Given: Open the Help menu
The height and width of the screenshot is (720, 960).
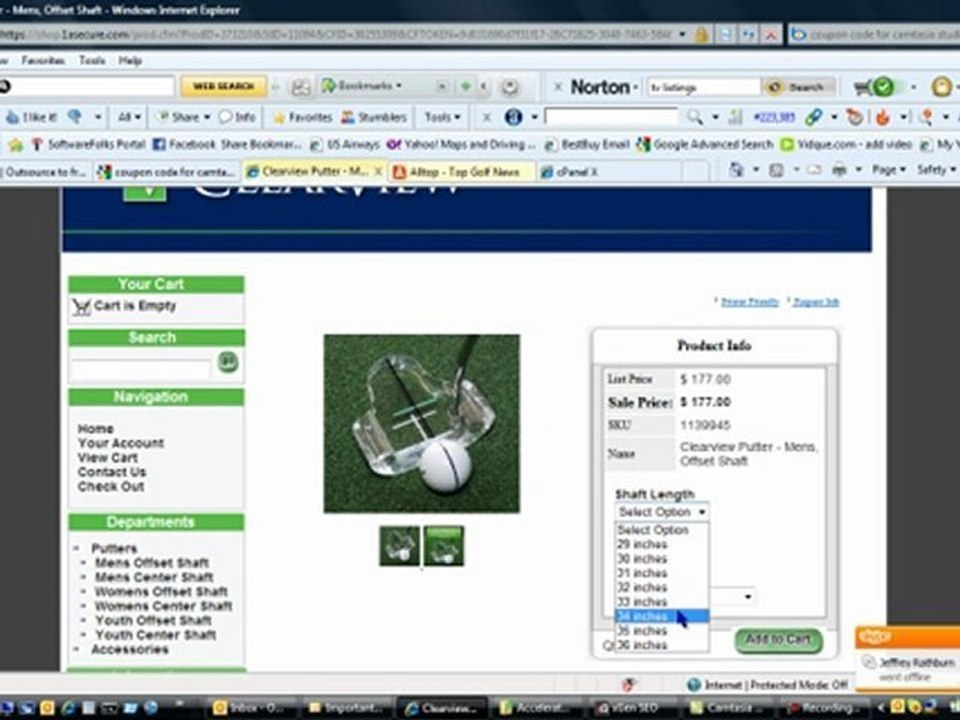Looking at the screenshot, I should pos(130,60).
